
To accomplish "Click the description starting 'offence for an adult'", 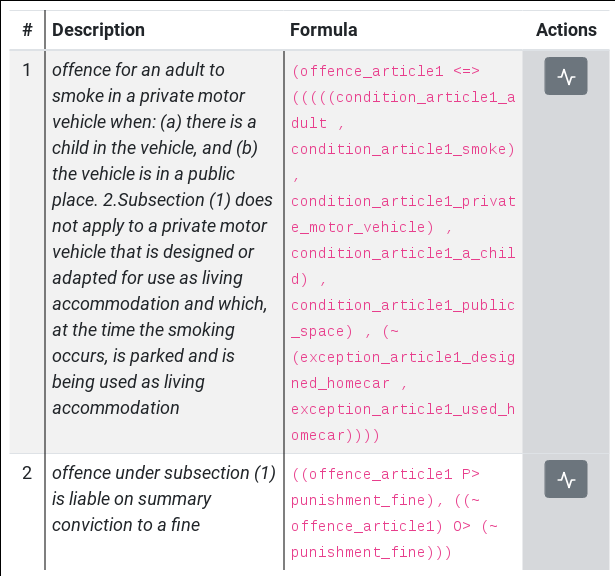I will (162, 239).
